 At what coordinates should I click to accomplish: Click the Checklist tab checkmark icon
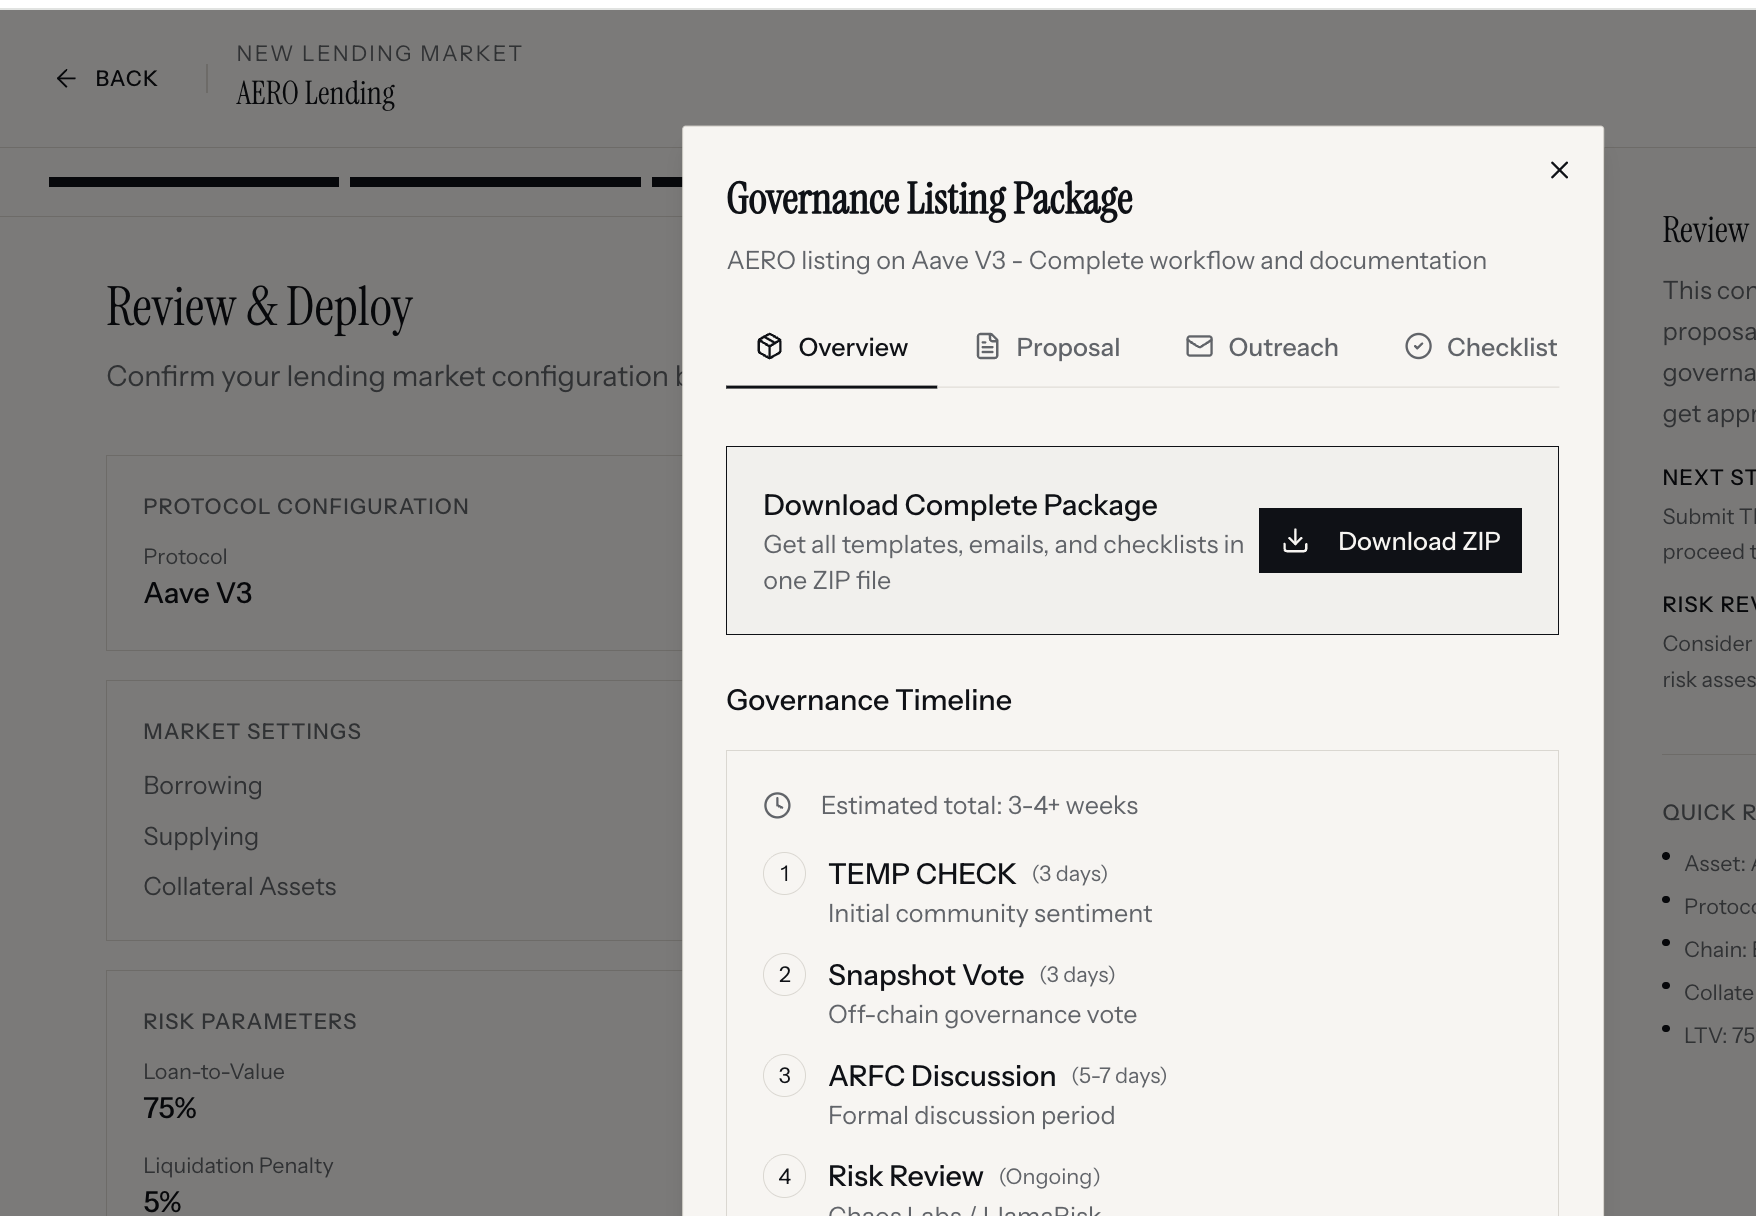[x=1418, y=346]
